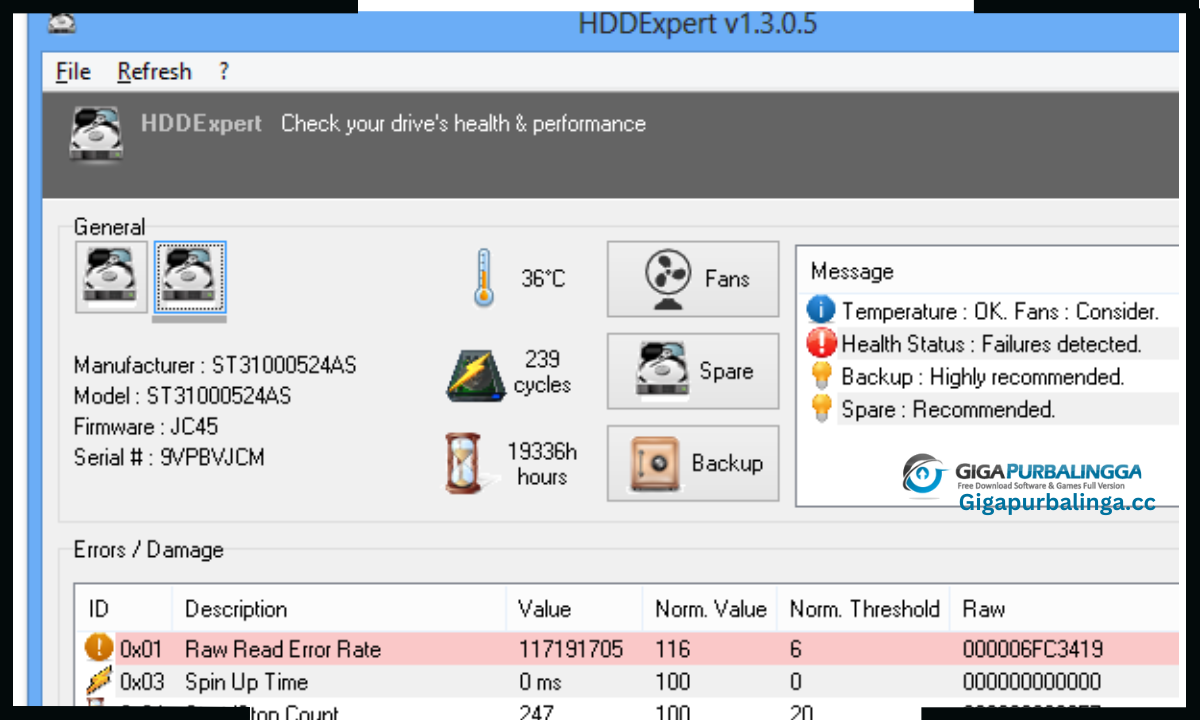Select the 'Raw Read Error Rate' row description
Screen dimensions: 1200x720
click(x=283, y=649)
